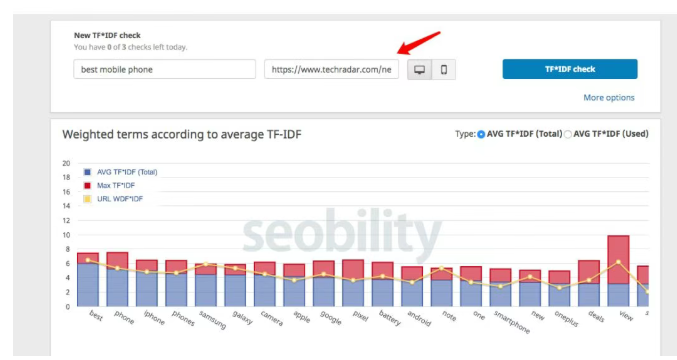The width and height of the screenshot is (677, 360).
Task: Click the bar above 'camera' term
Action: click(x=265, y=284)
